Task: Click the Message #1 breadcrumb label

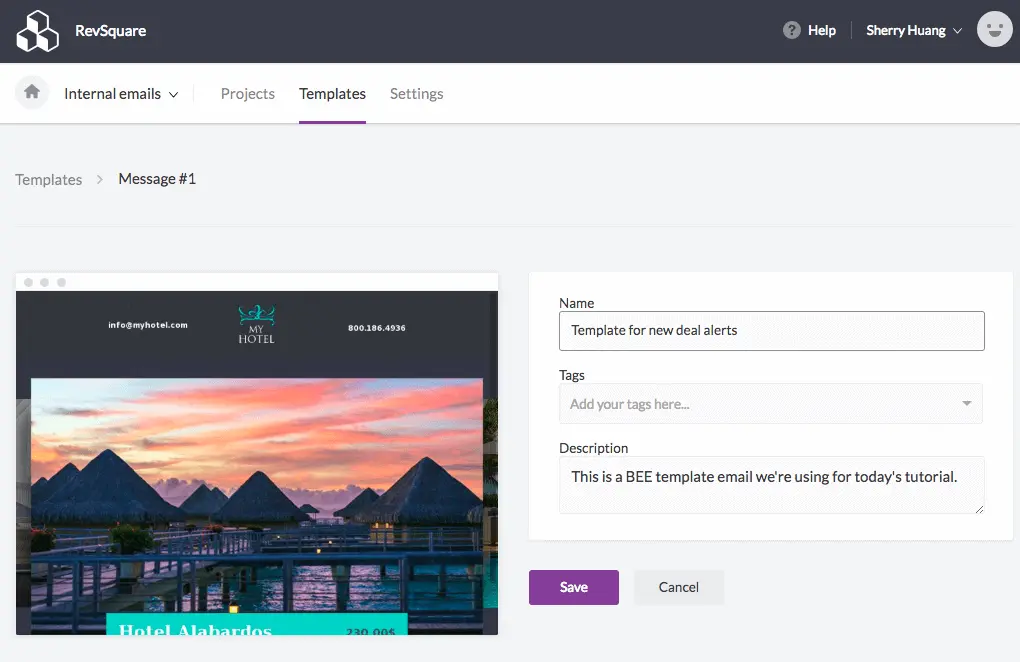Action: (156, 178)
